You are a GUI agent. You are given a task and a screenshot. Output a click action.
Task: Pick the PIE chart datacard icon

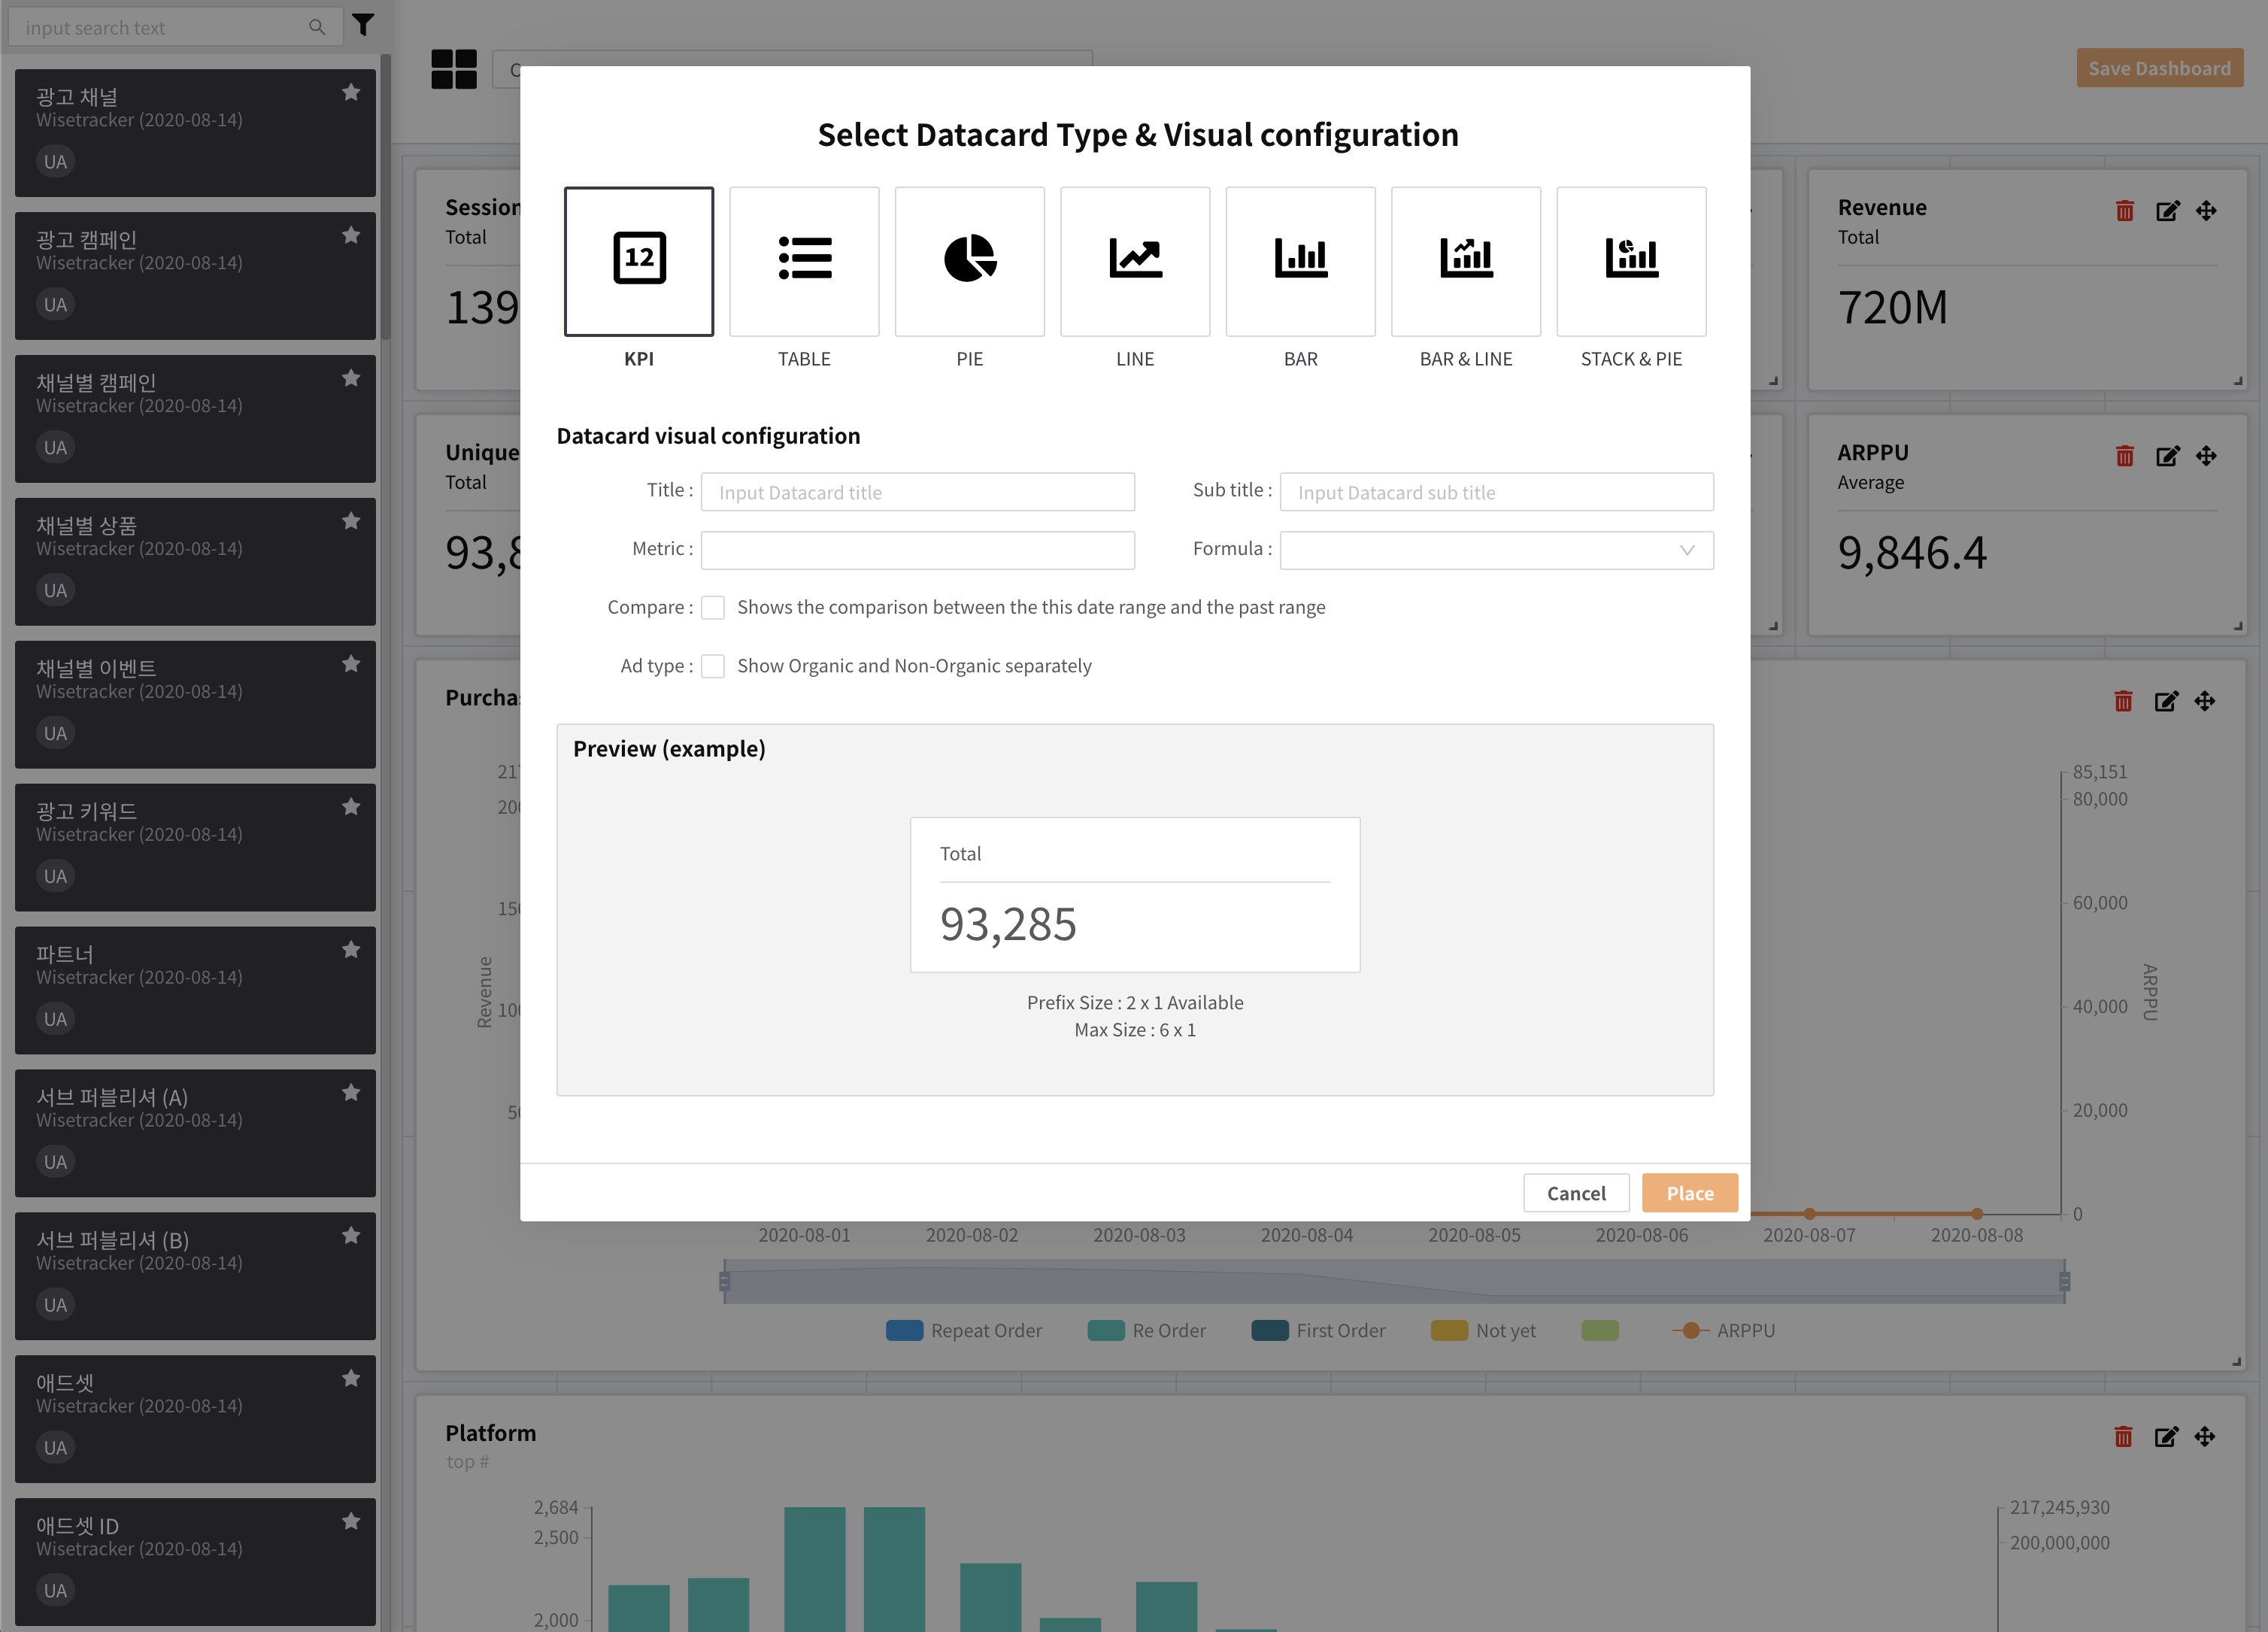point(969,261)
